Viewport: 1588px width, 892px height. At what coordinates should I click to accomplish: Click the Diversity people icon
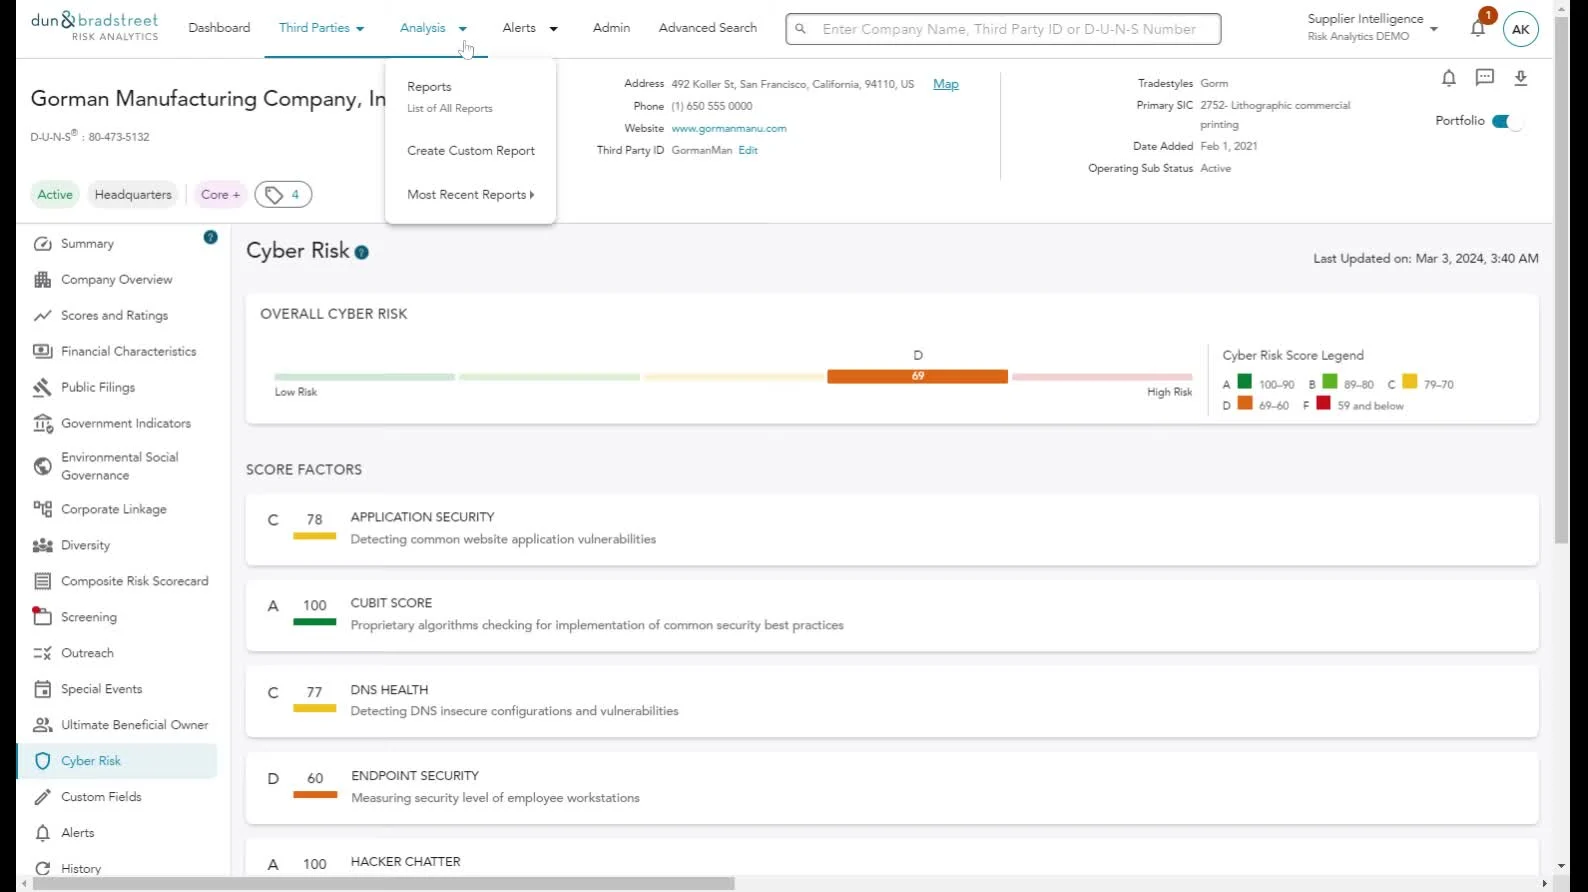coord(42,546)
